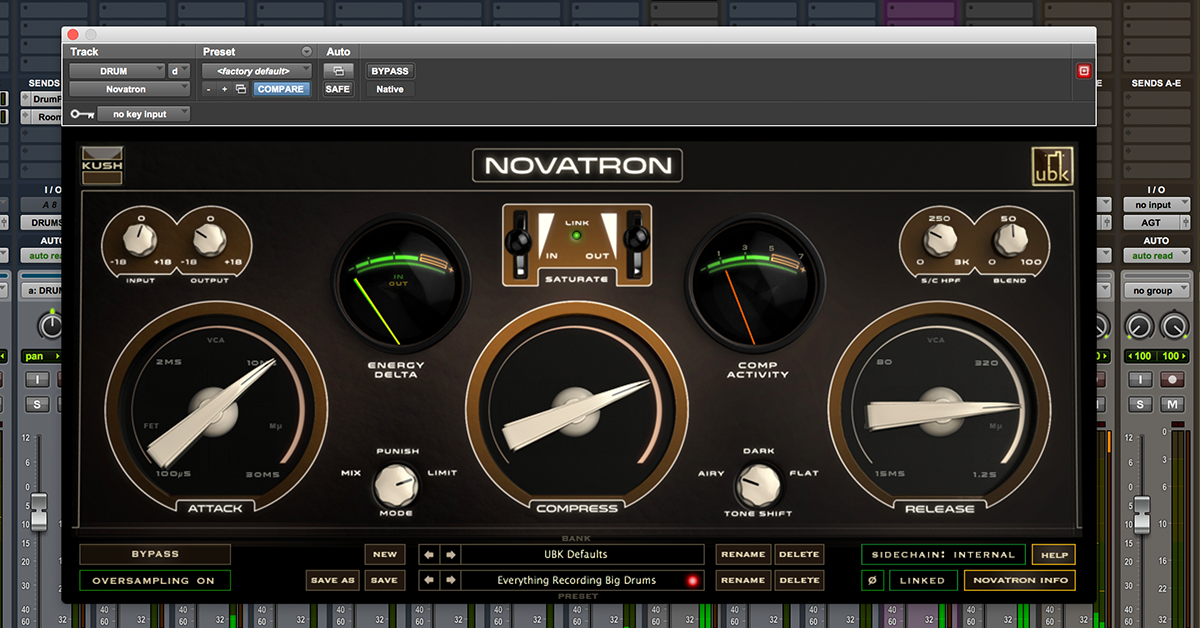Rename the UBK Defaults bank

[743, 554]
